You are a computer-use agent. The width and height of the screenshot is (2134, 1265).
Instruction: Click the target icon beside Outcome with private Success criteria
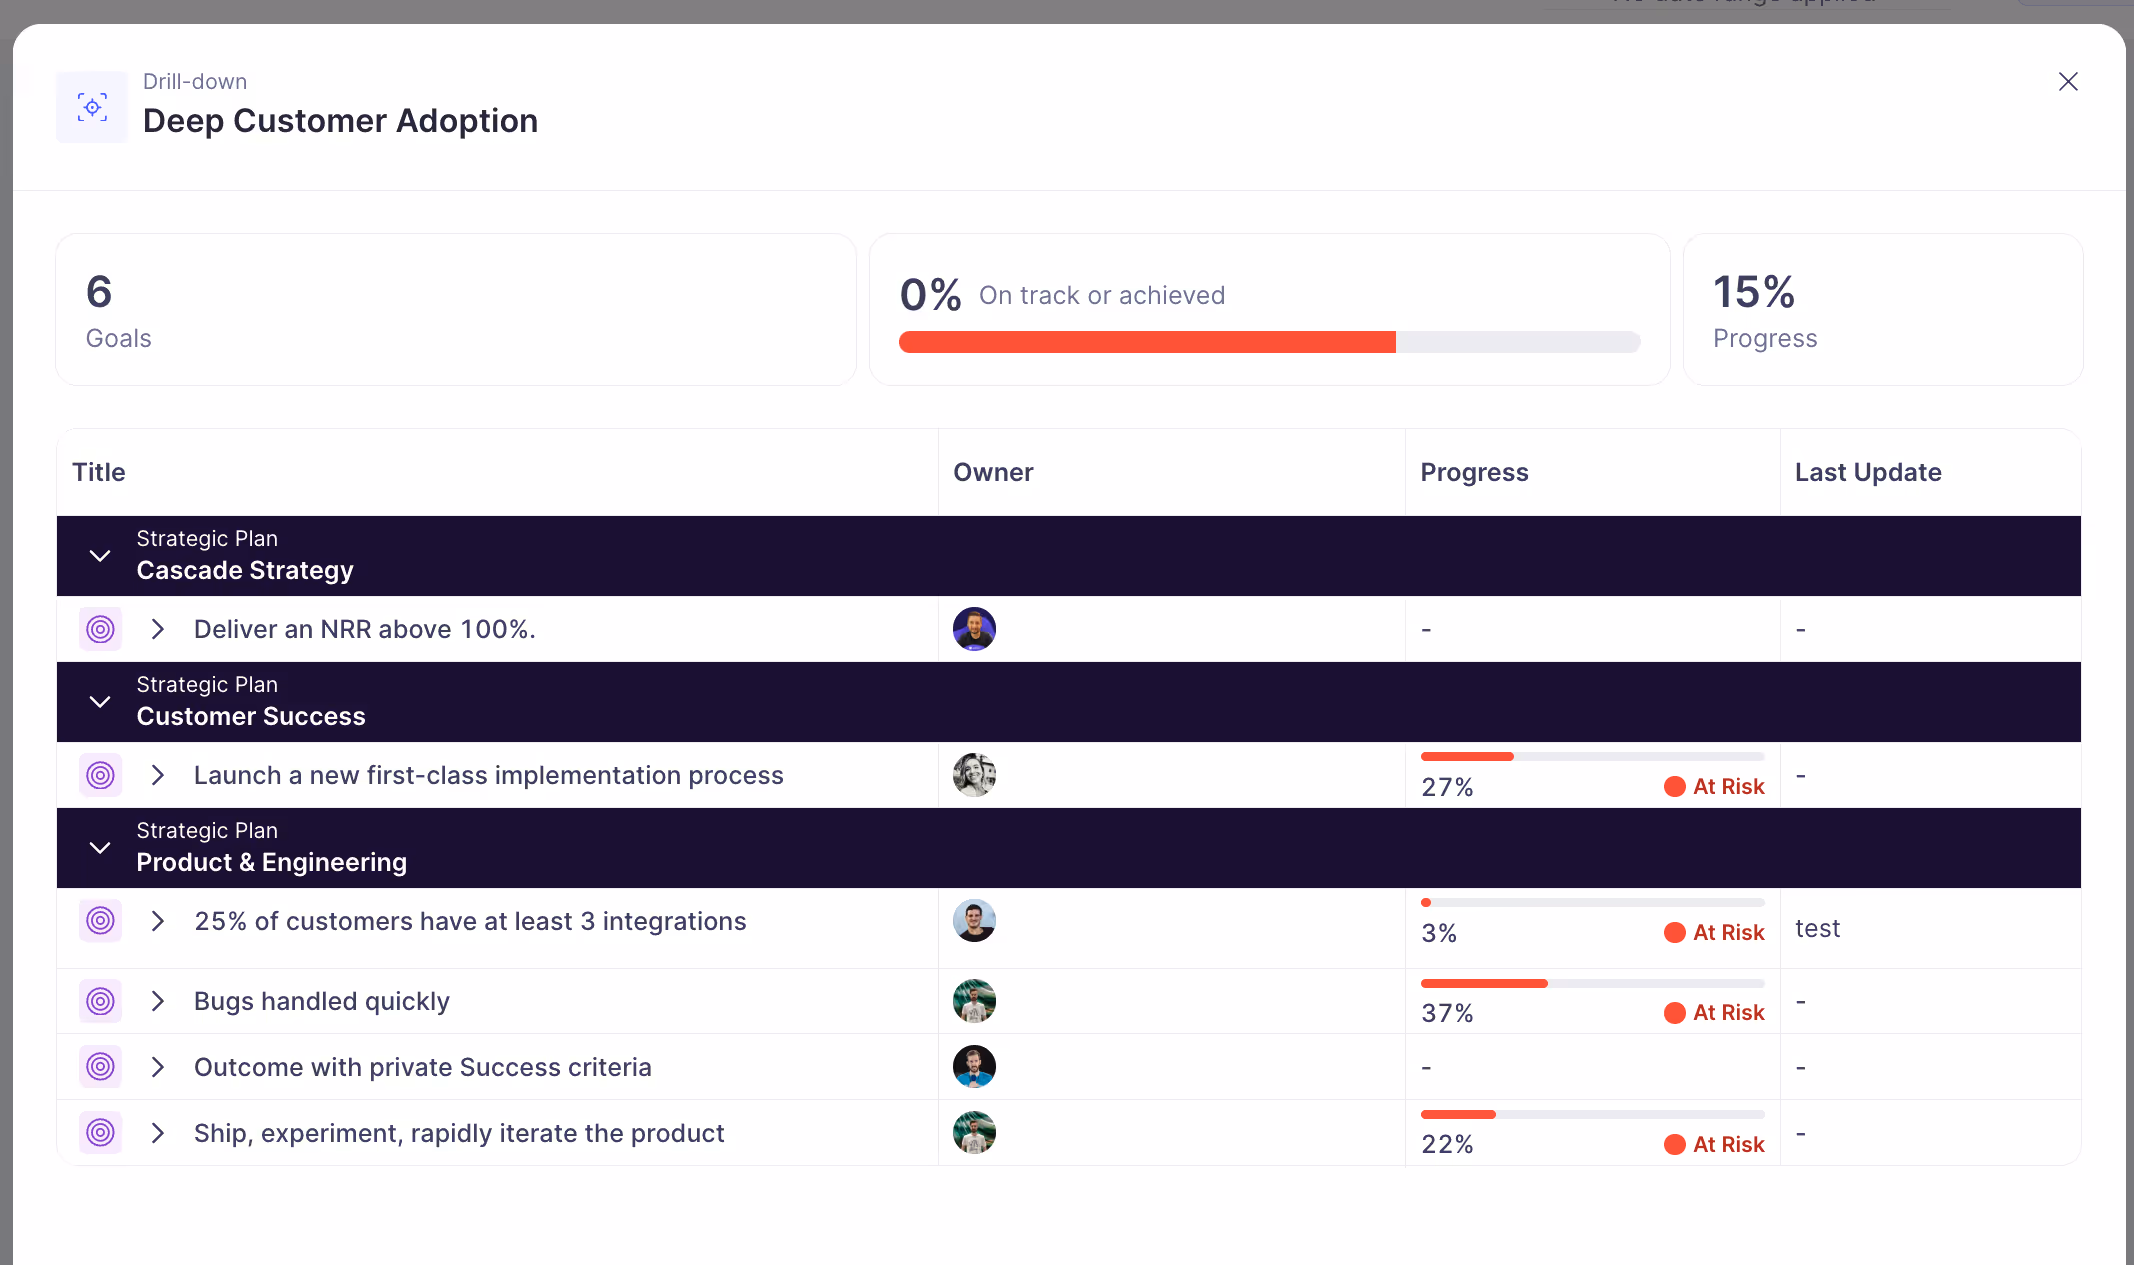click(x=100, y=1067)
